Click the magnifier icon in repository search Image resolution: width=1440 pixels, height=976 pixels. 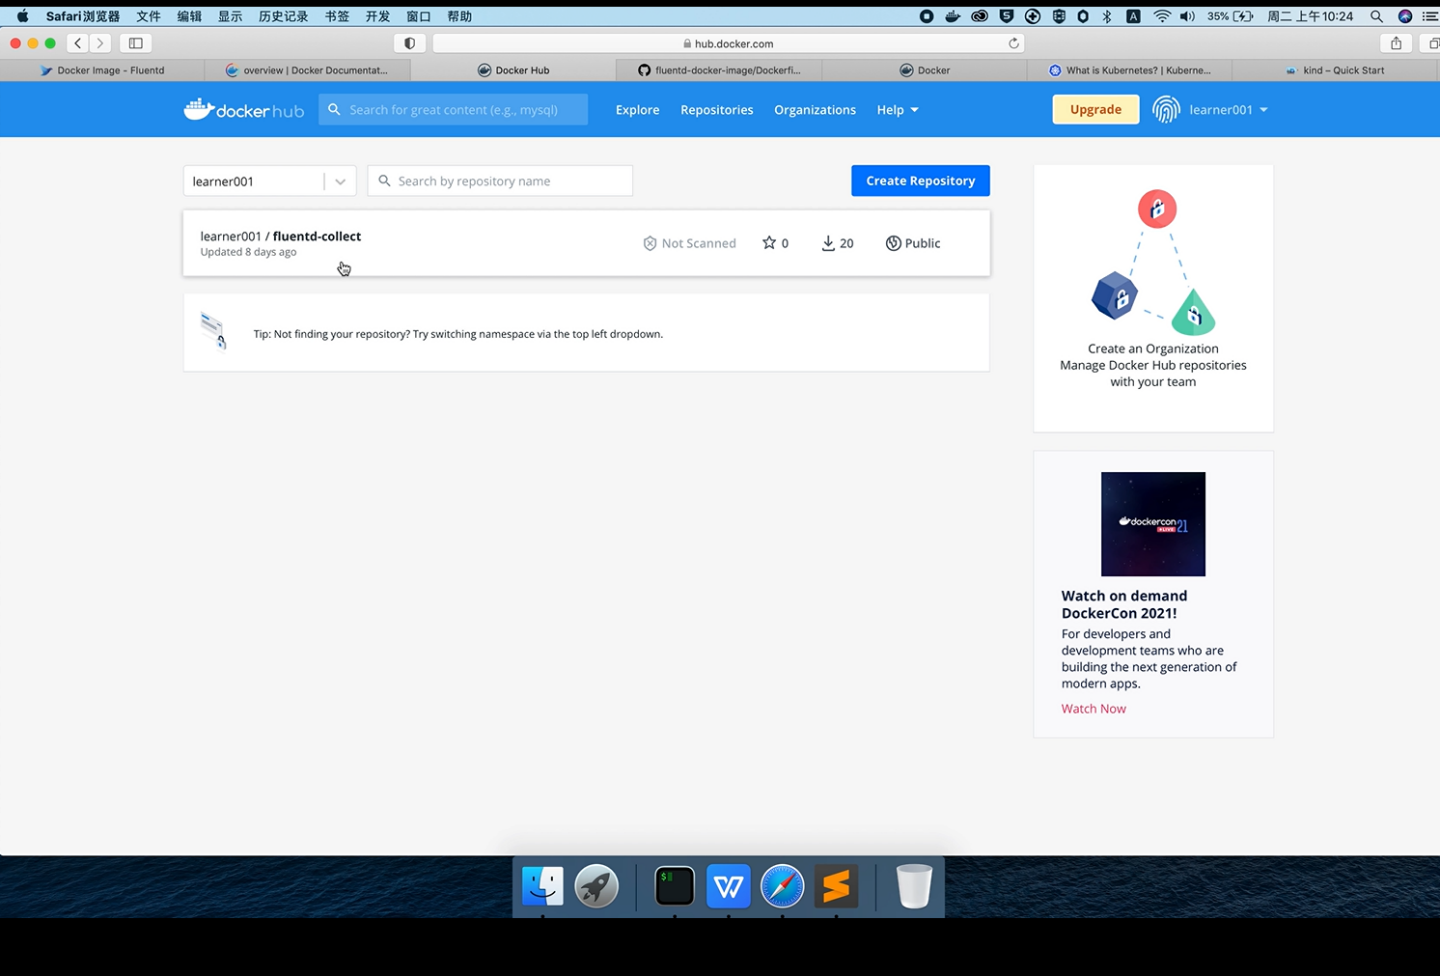384,181
